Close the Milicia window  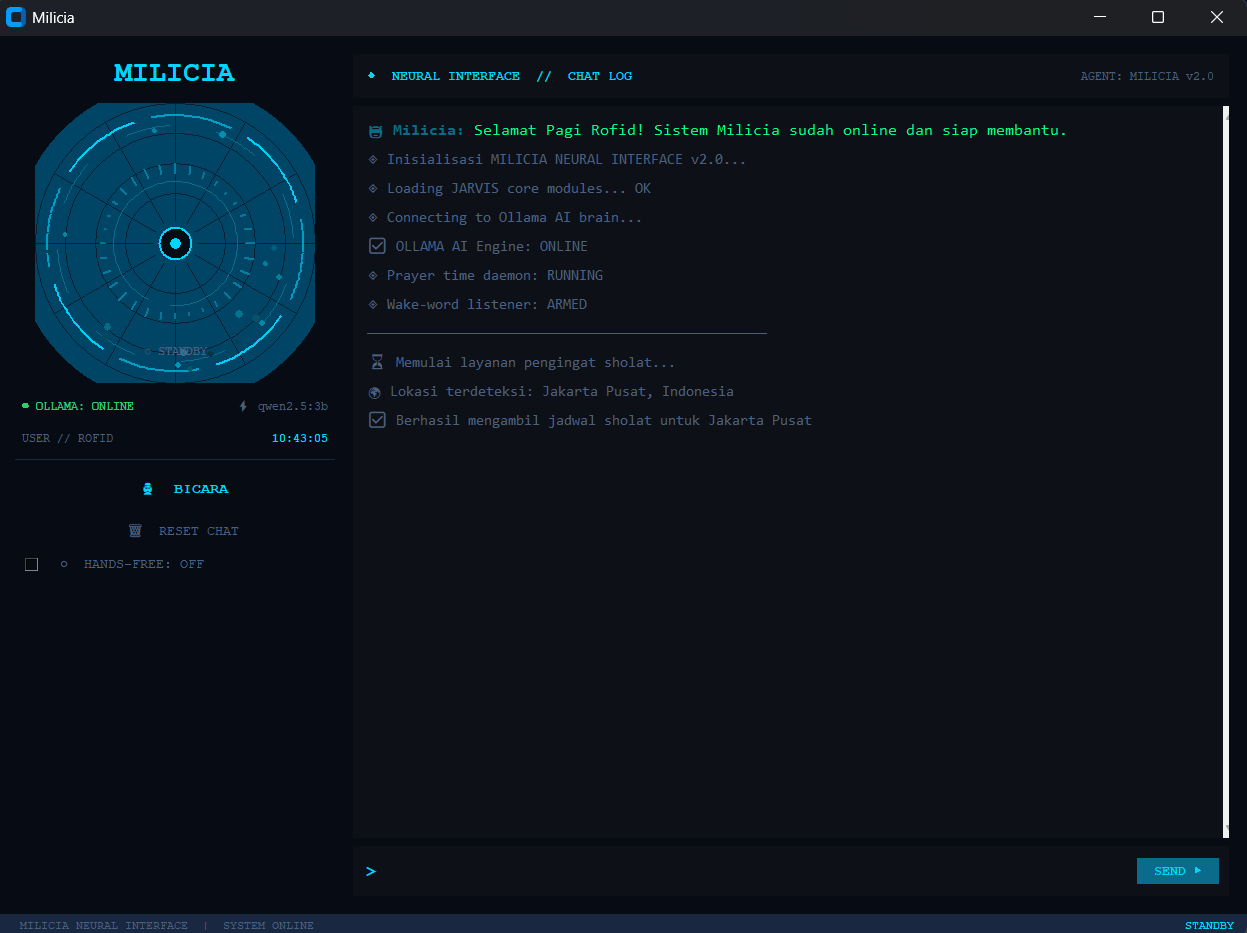click(1217, 17)
